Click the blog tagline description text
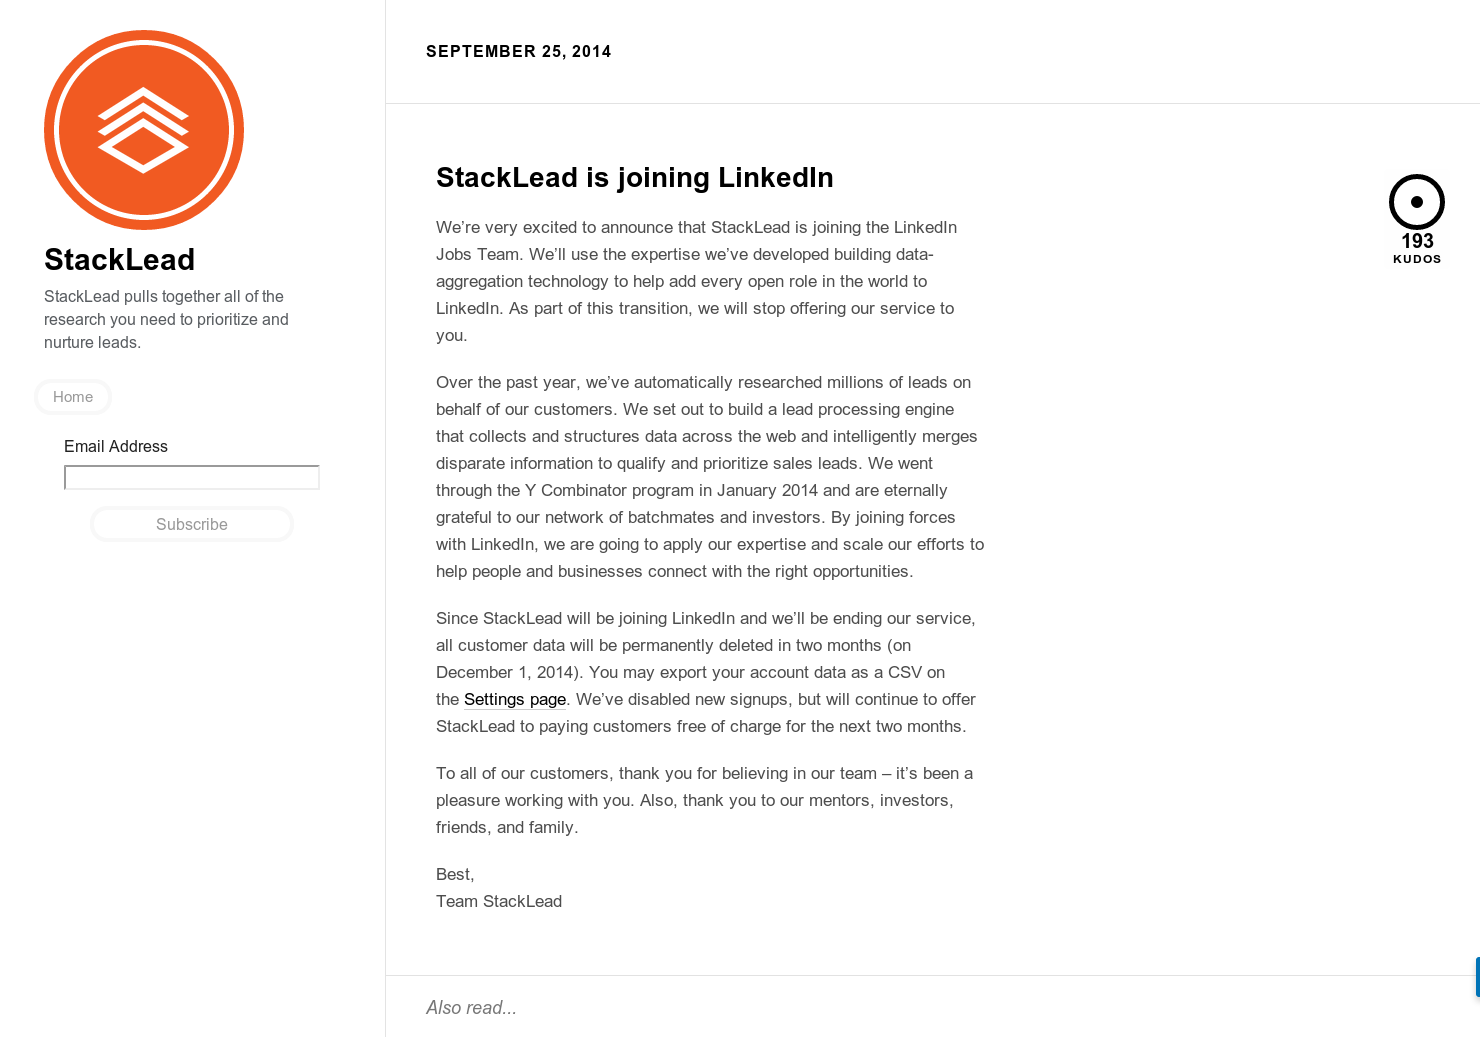 [x=166, y=319]
